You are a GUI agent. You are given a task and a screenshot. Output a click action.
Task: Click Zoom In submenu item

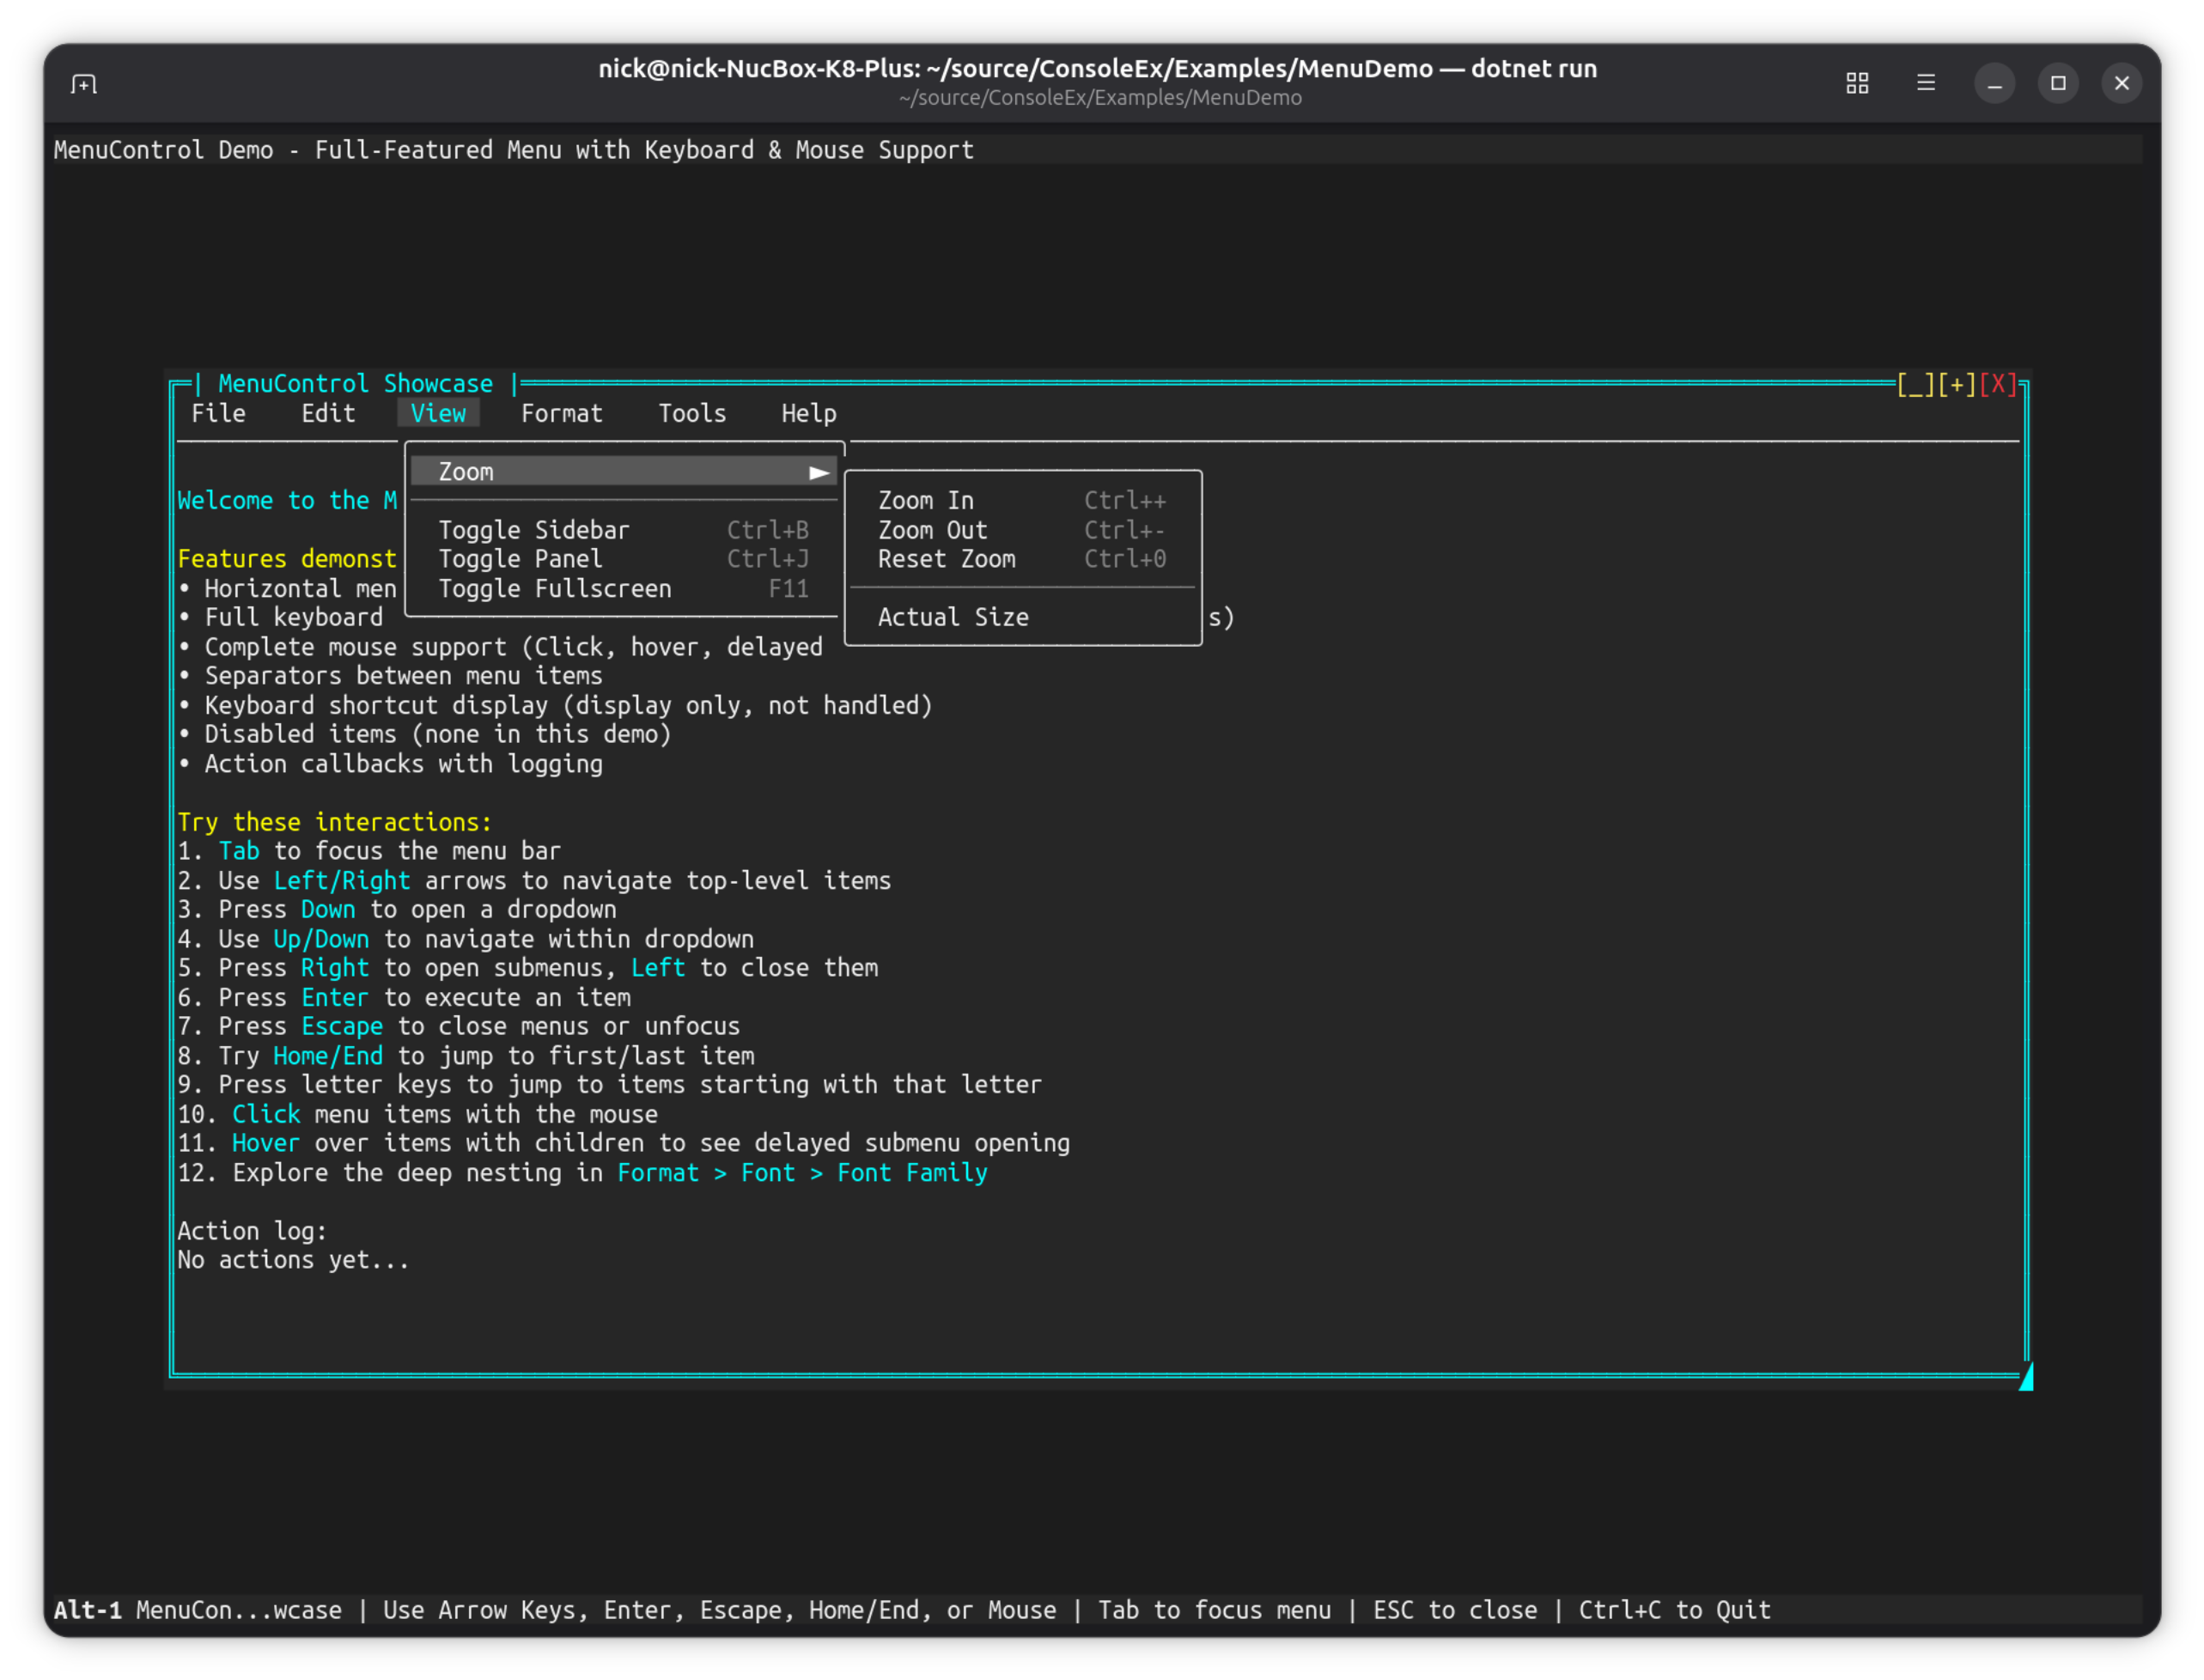coord(925,501)
